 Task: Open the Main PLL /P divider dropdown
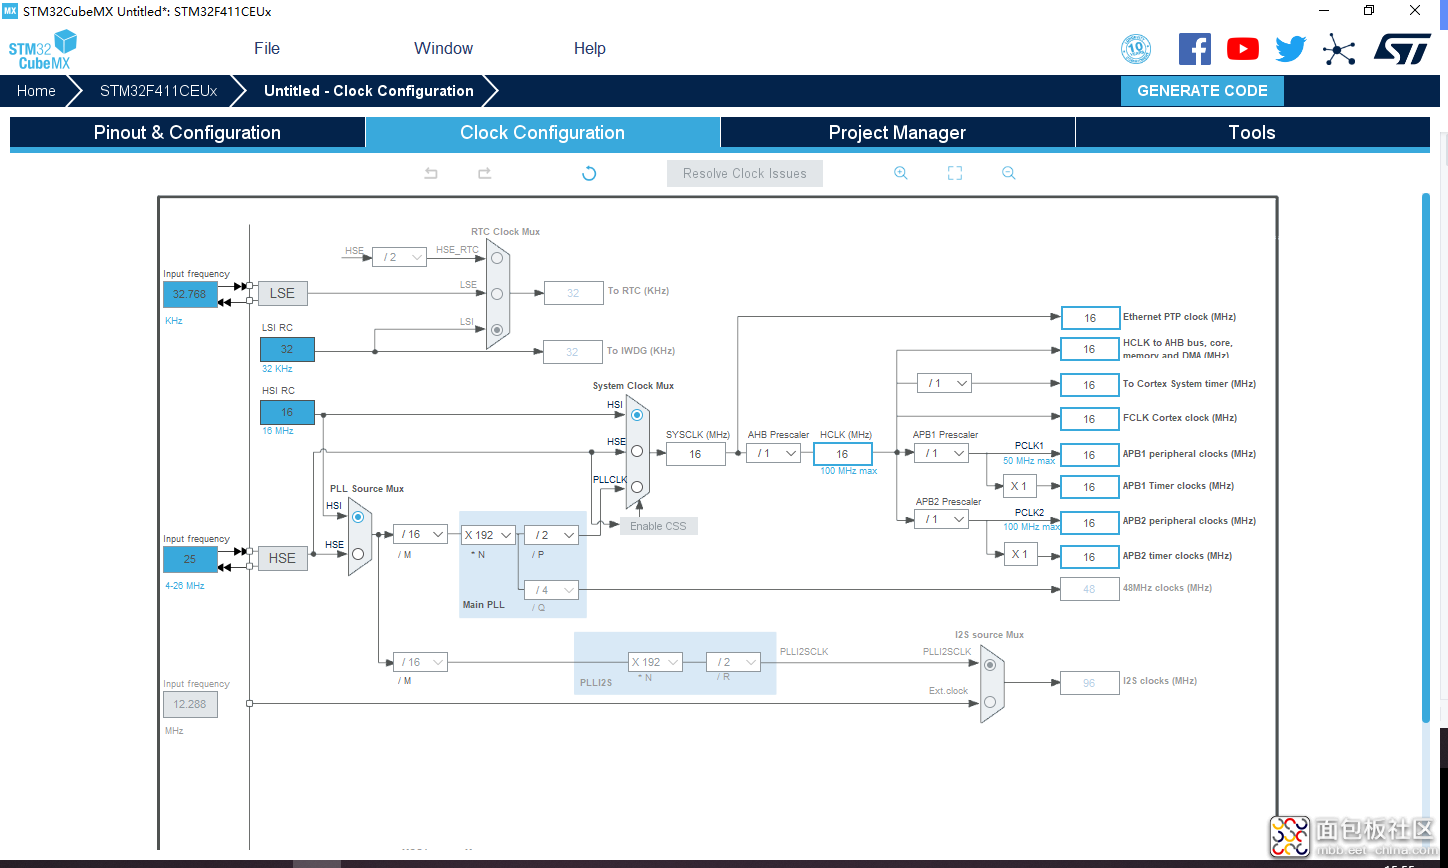pyautogui.click(x=551, y=535)
